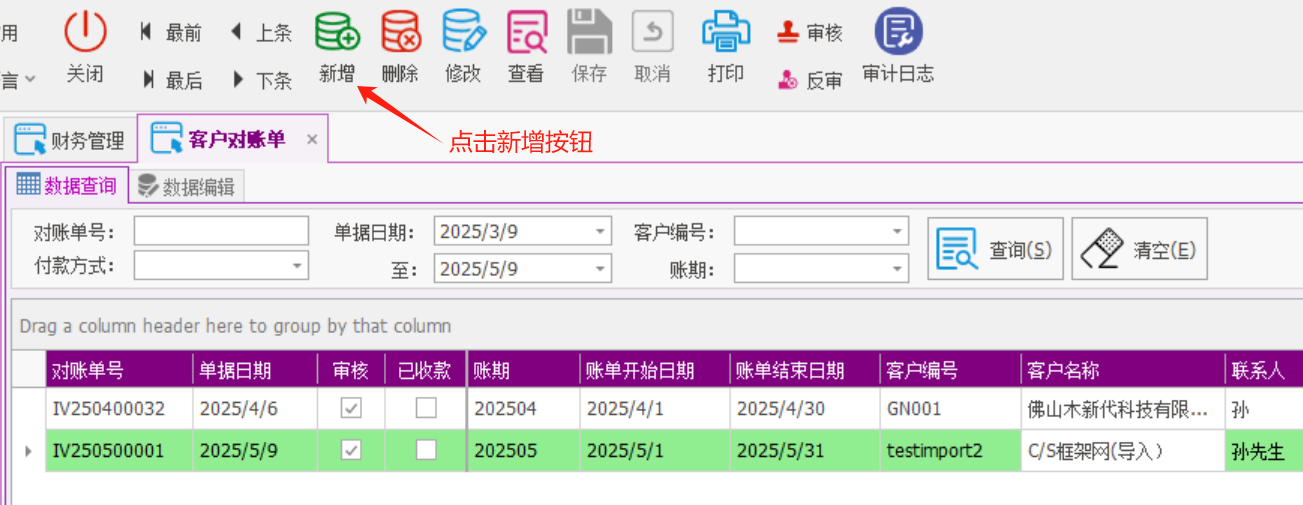
Task: Toggle 审核 checkbox for IV250400032
Action: [x=351, y=408]
